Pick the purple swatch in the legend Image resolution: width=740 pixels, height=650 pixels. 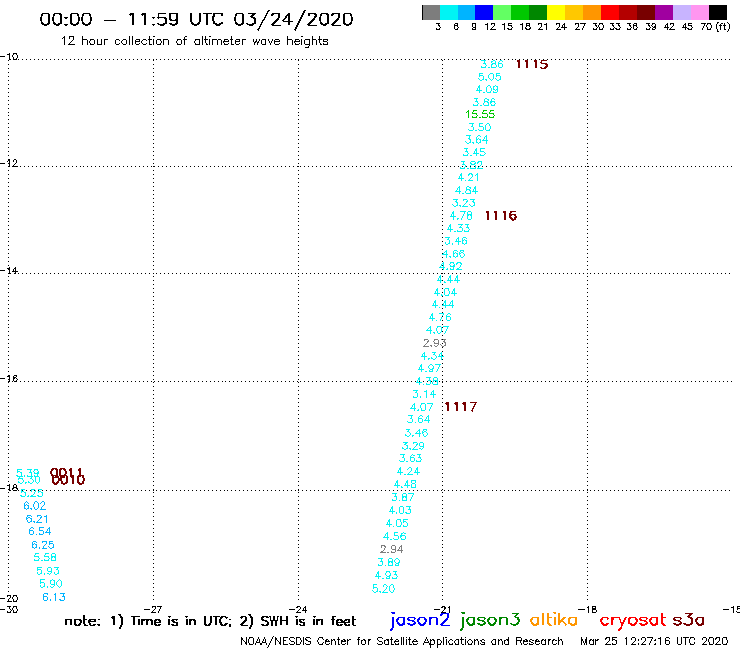click(x=663, y=12)
